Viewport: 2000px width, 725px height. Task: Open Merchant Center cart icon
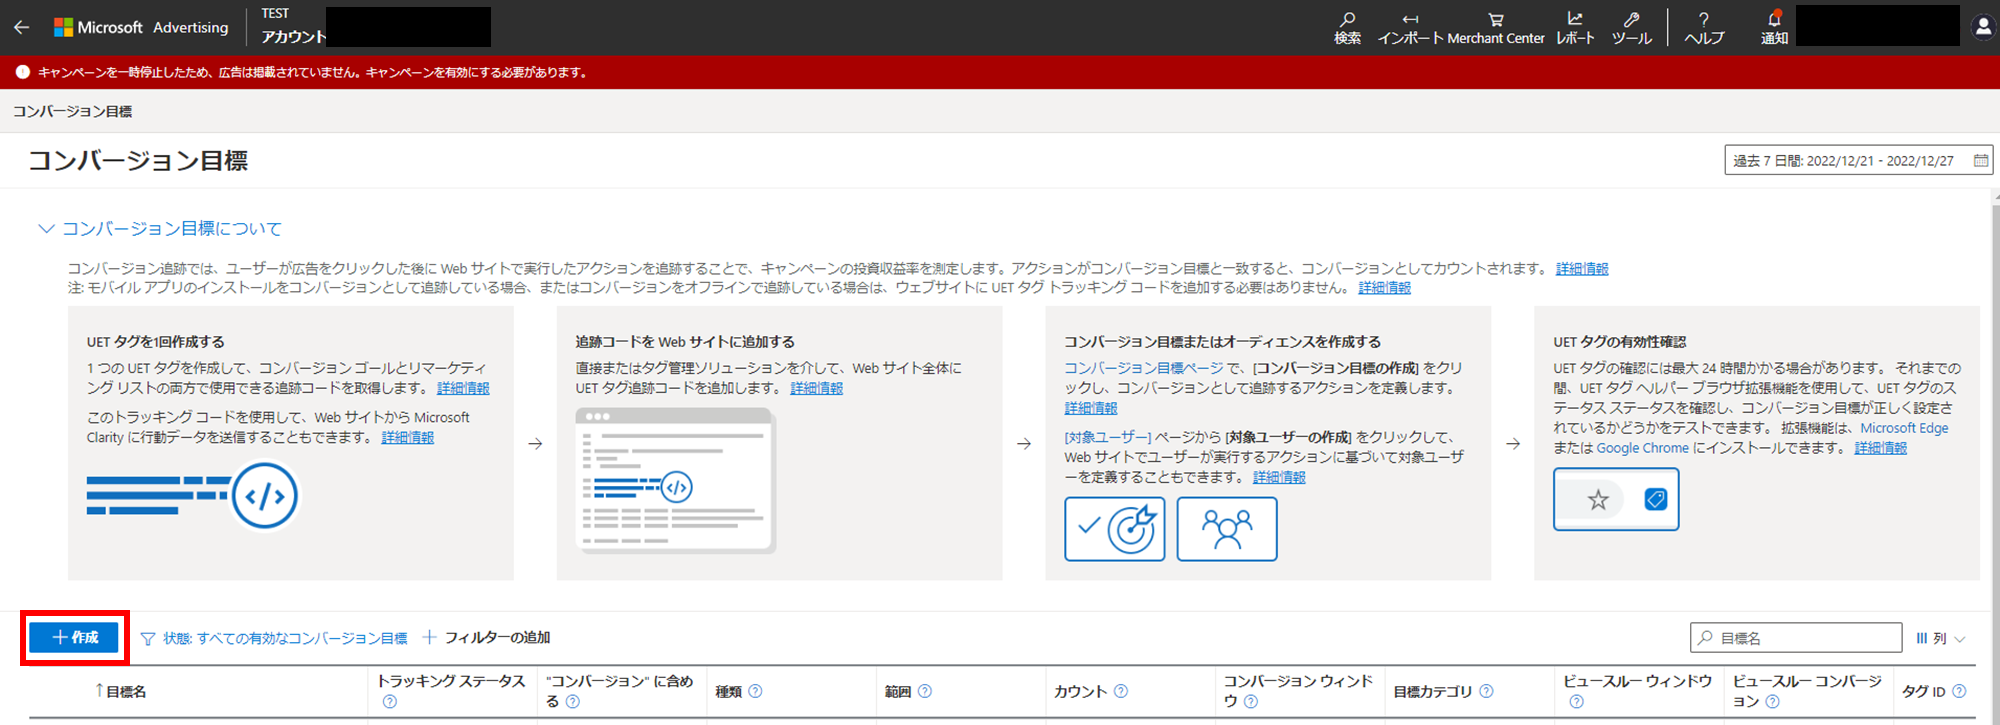coord(1496,28)
